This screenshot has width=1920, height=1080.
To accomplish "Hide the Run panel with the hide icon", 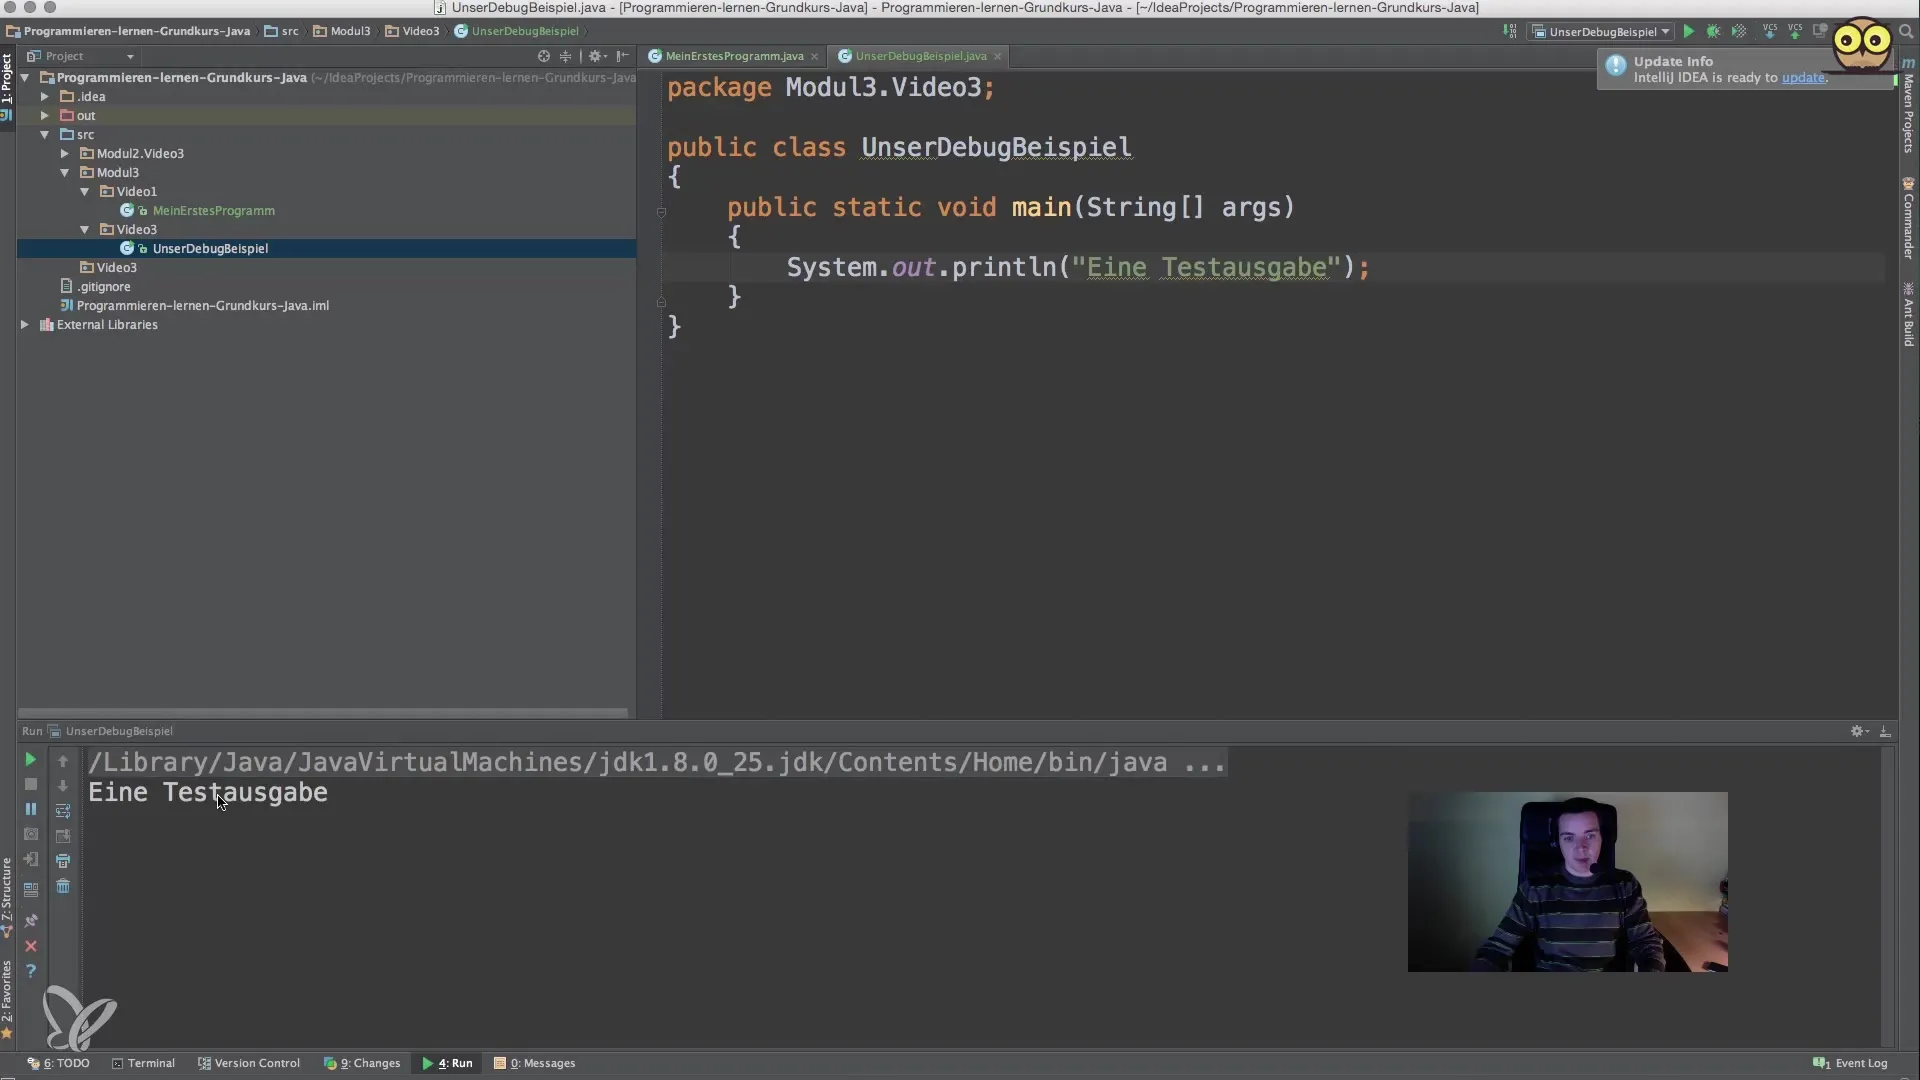I will coord(1884,731).
